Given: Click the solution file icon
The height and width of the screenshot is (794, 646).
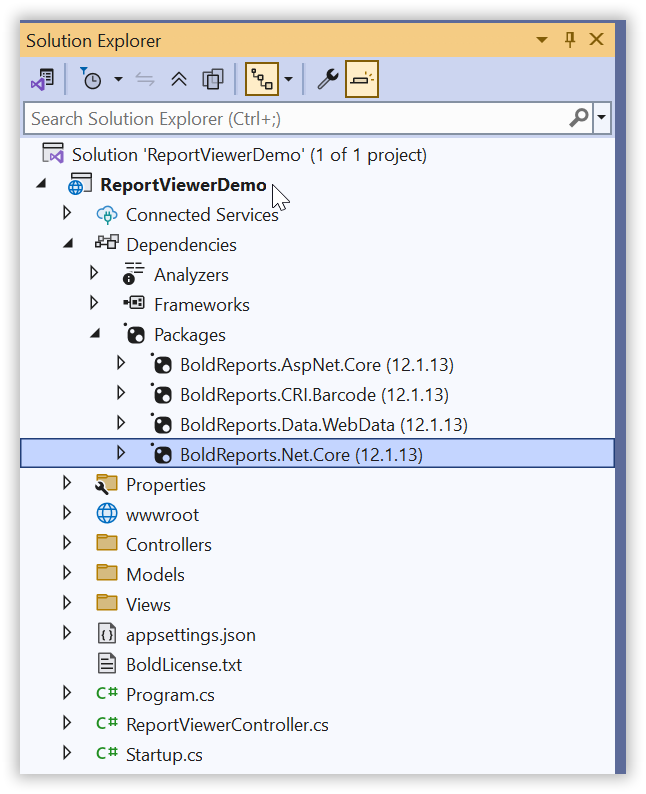Looking at the screenshot, I should click(x=53, y=153).
